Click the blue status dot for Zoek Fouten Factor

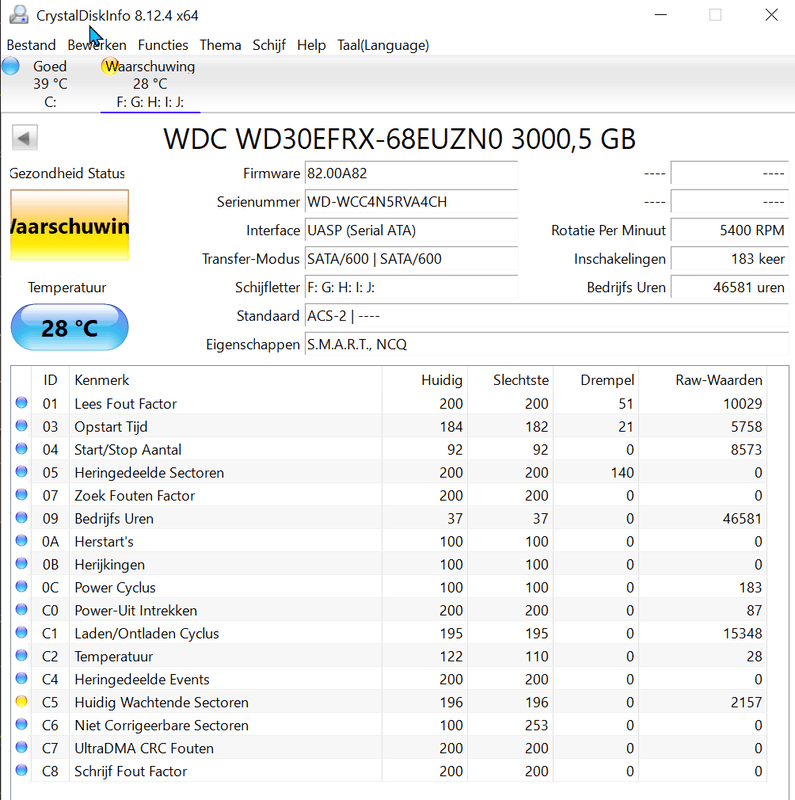tap(21, 495)
